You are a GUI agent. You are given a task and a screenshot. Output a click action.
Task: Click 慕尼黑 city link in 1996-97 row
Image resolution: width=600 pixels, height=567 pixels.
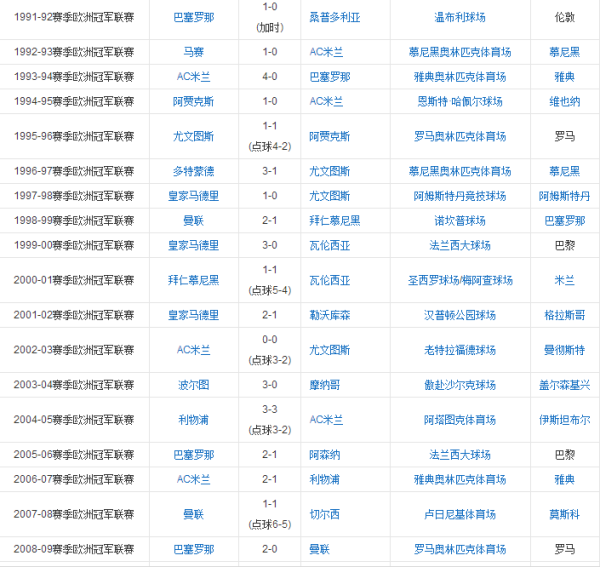(565, 171)
